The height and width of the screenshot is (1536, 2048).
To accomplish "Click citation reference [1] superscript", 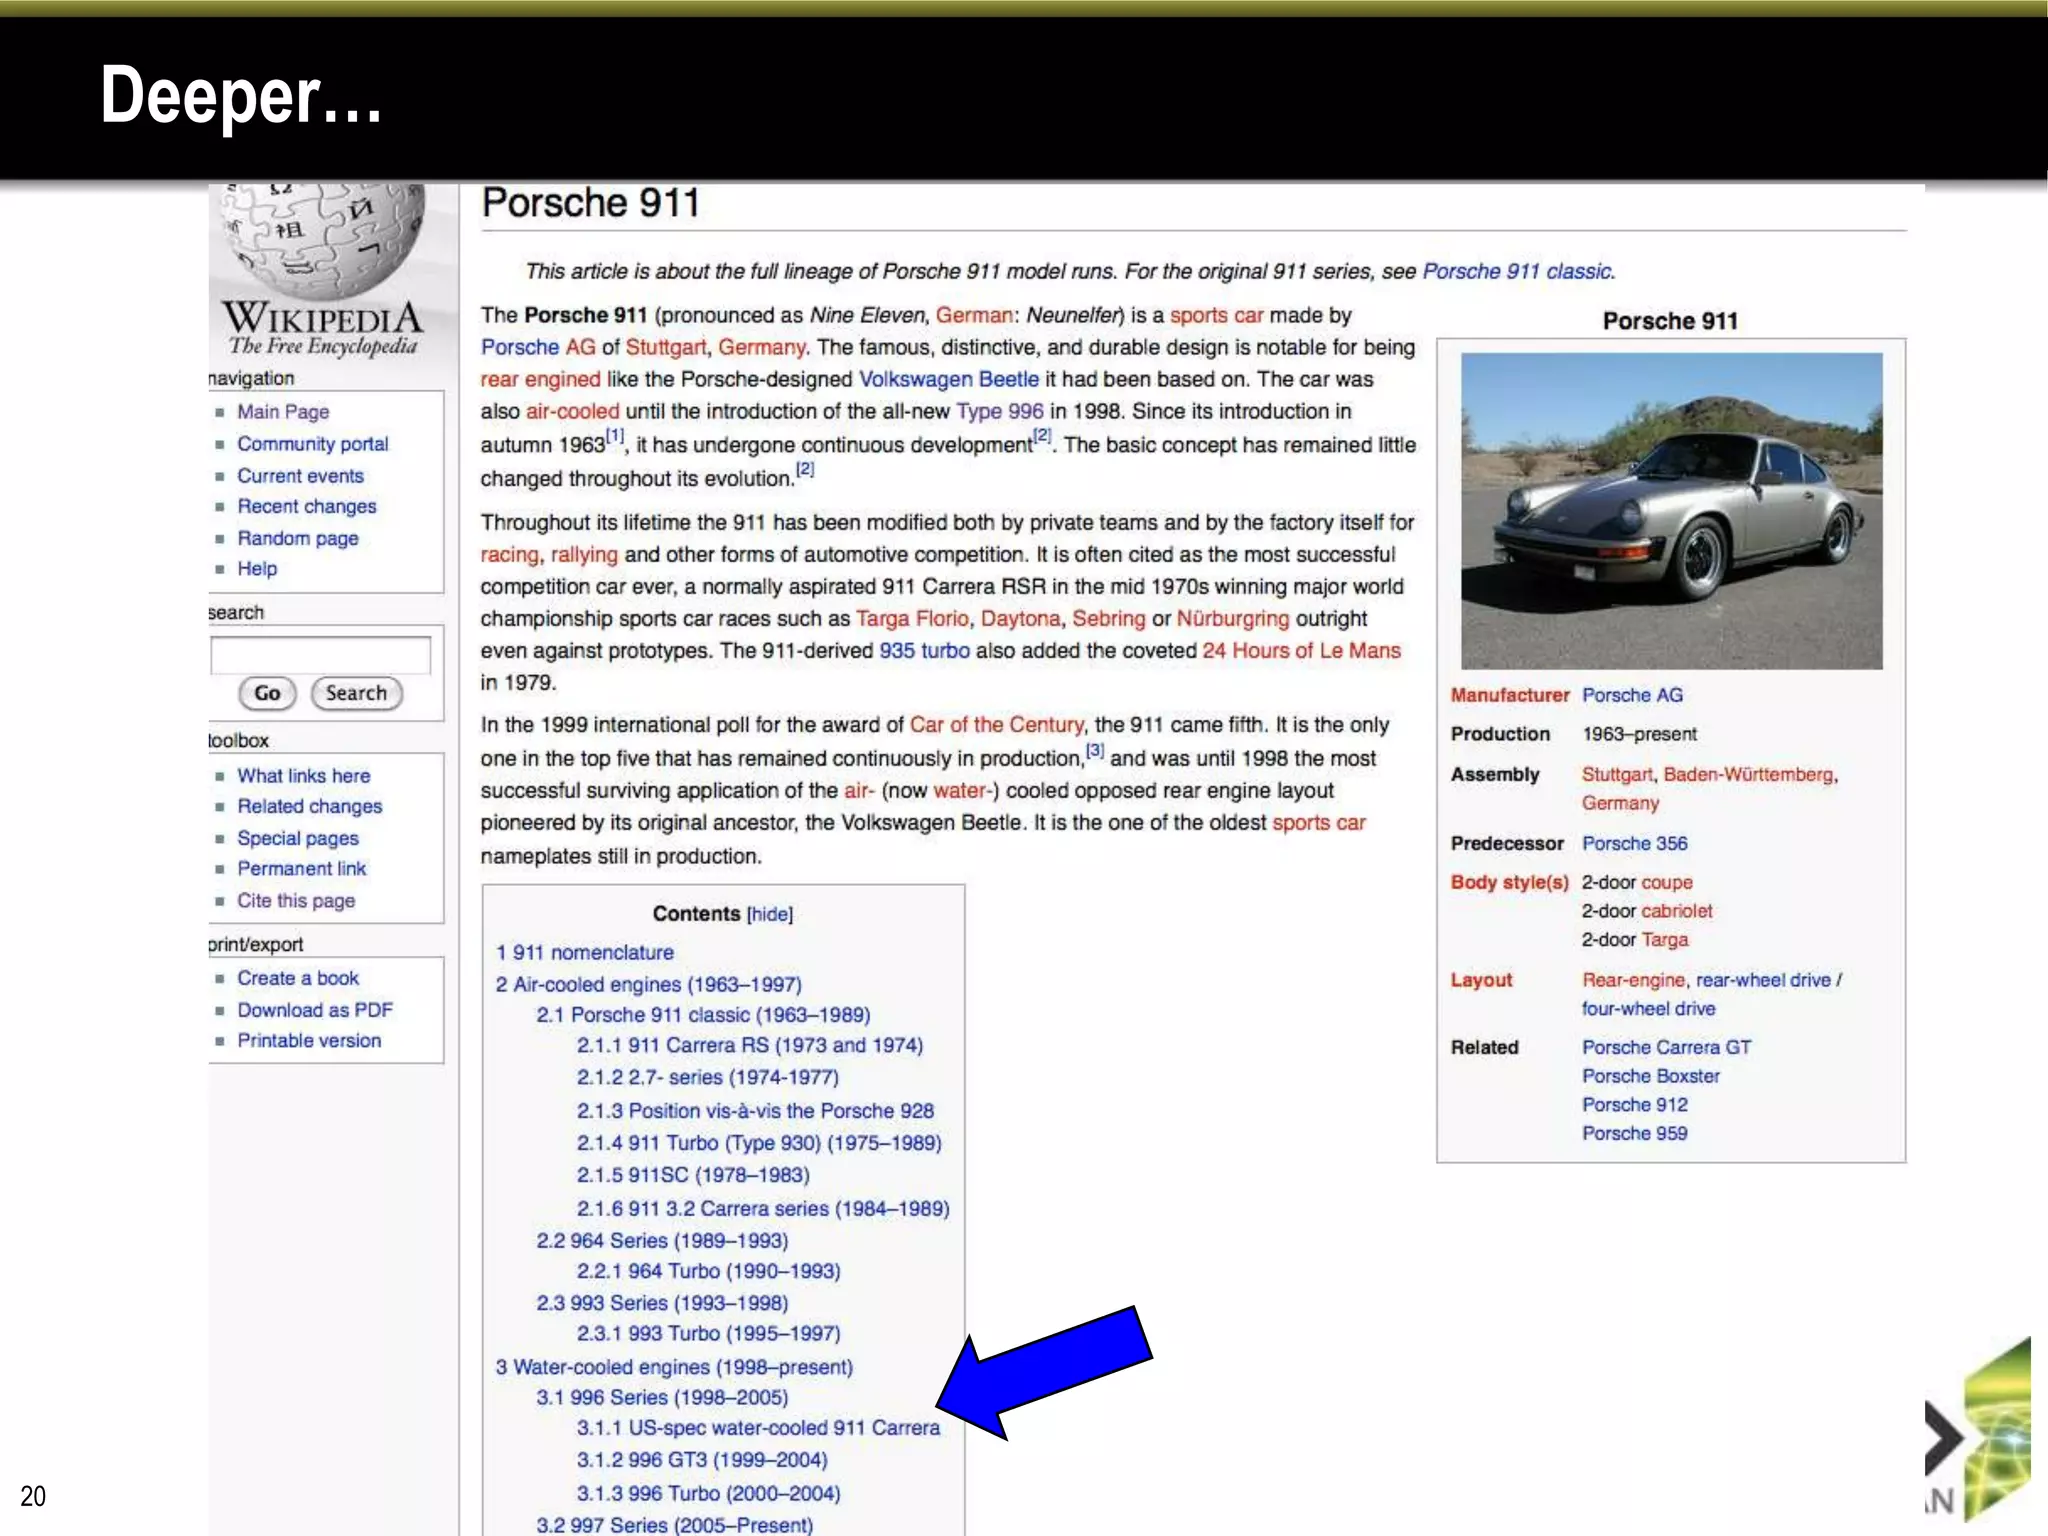I will (x=615, y=436).
